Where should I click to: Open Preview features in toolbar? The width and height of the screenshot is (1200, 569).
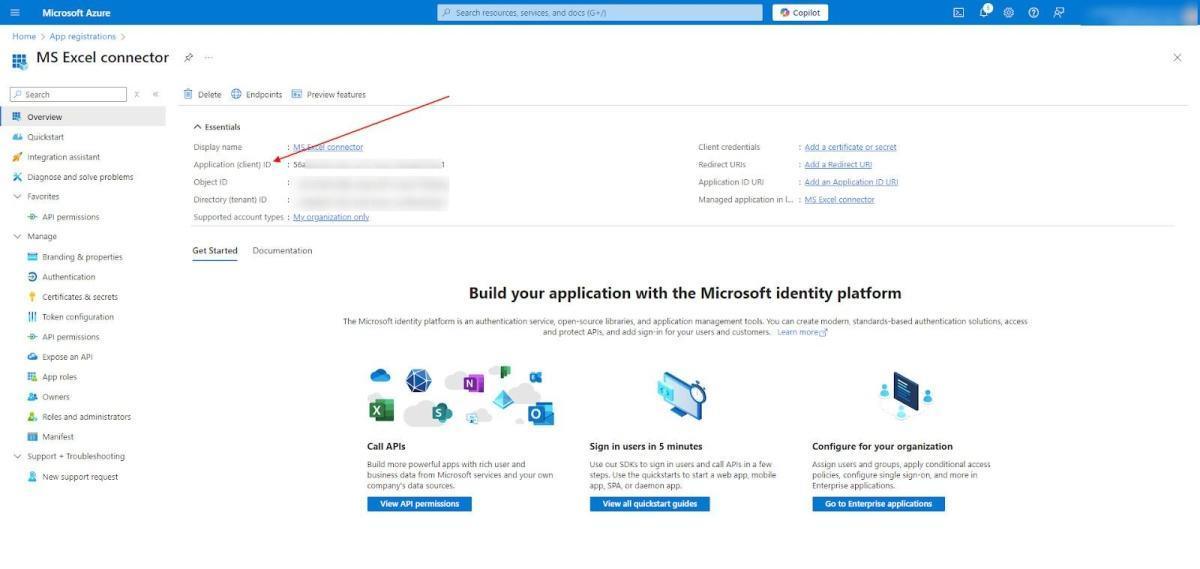[x=329, y=94]
